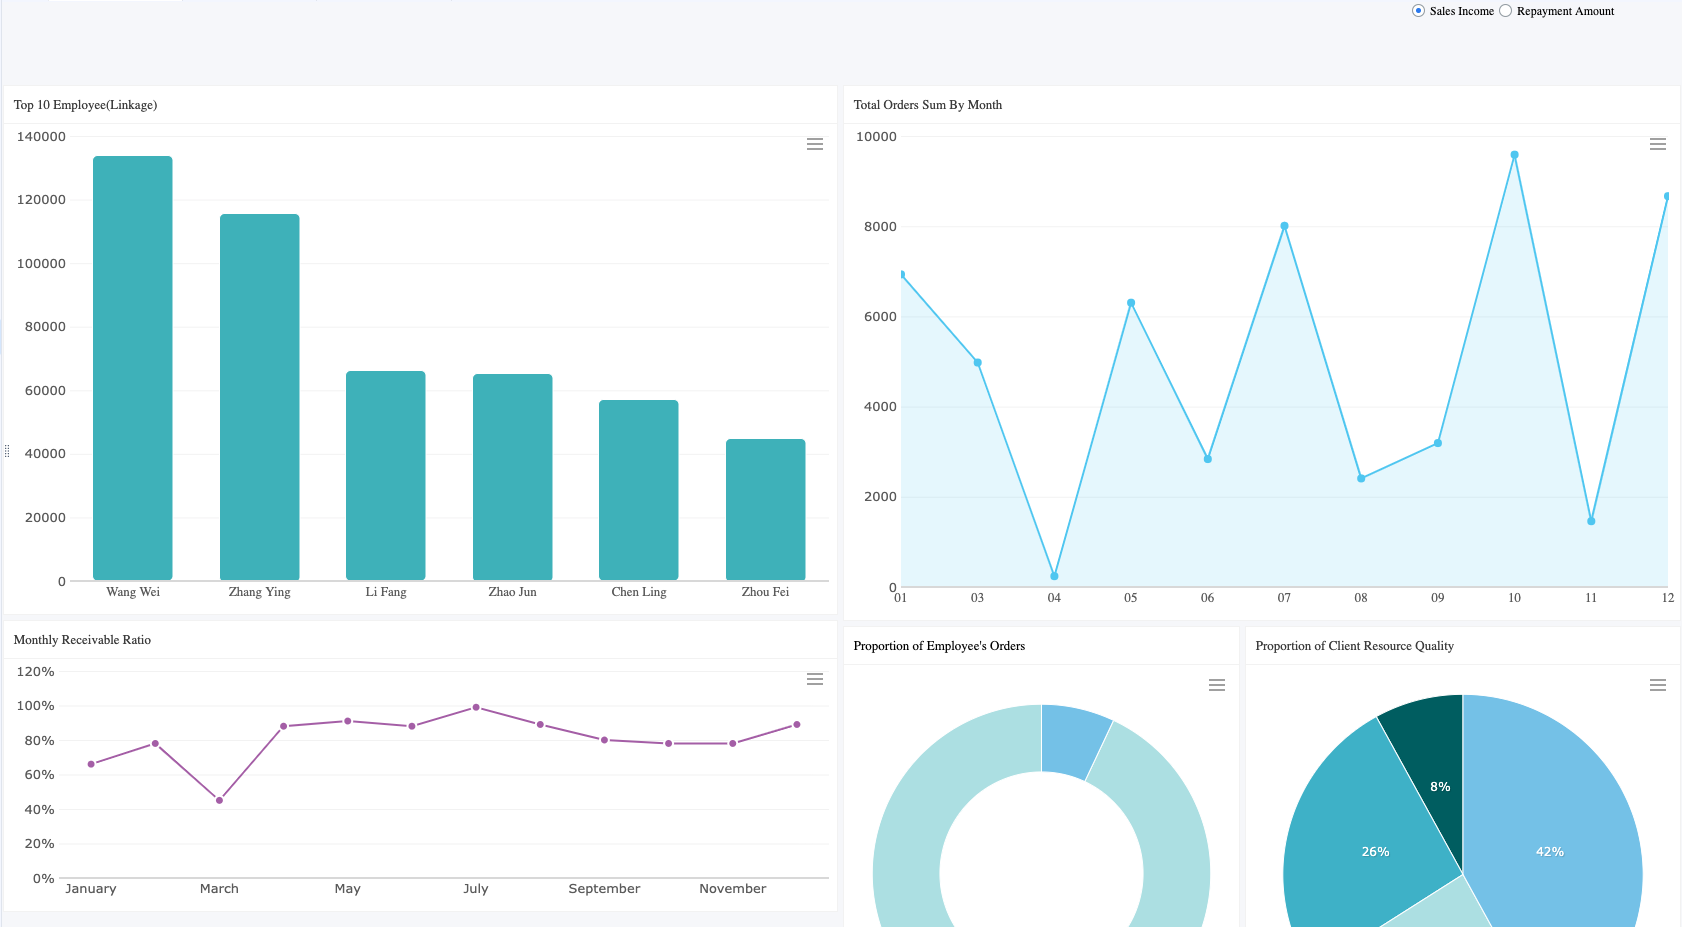Click the month 08 data point
The height and width of the screenshot is (927, 1682).
(x=1361, y=478)
